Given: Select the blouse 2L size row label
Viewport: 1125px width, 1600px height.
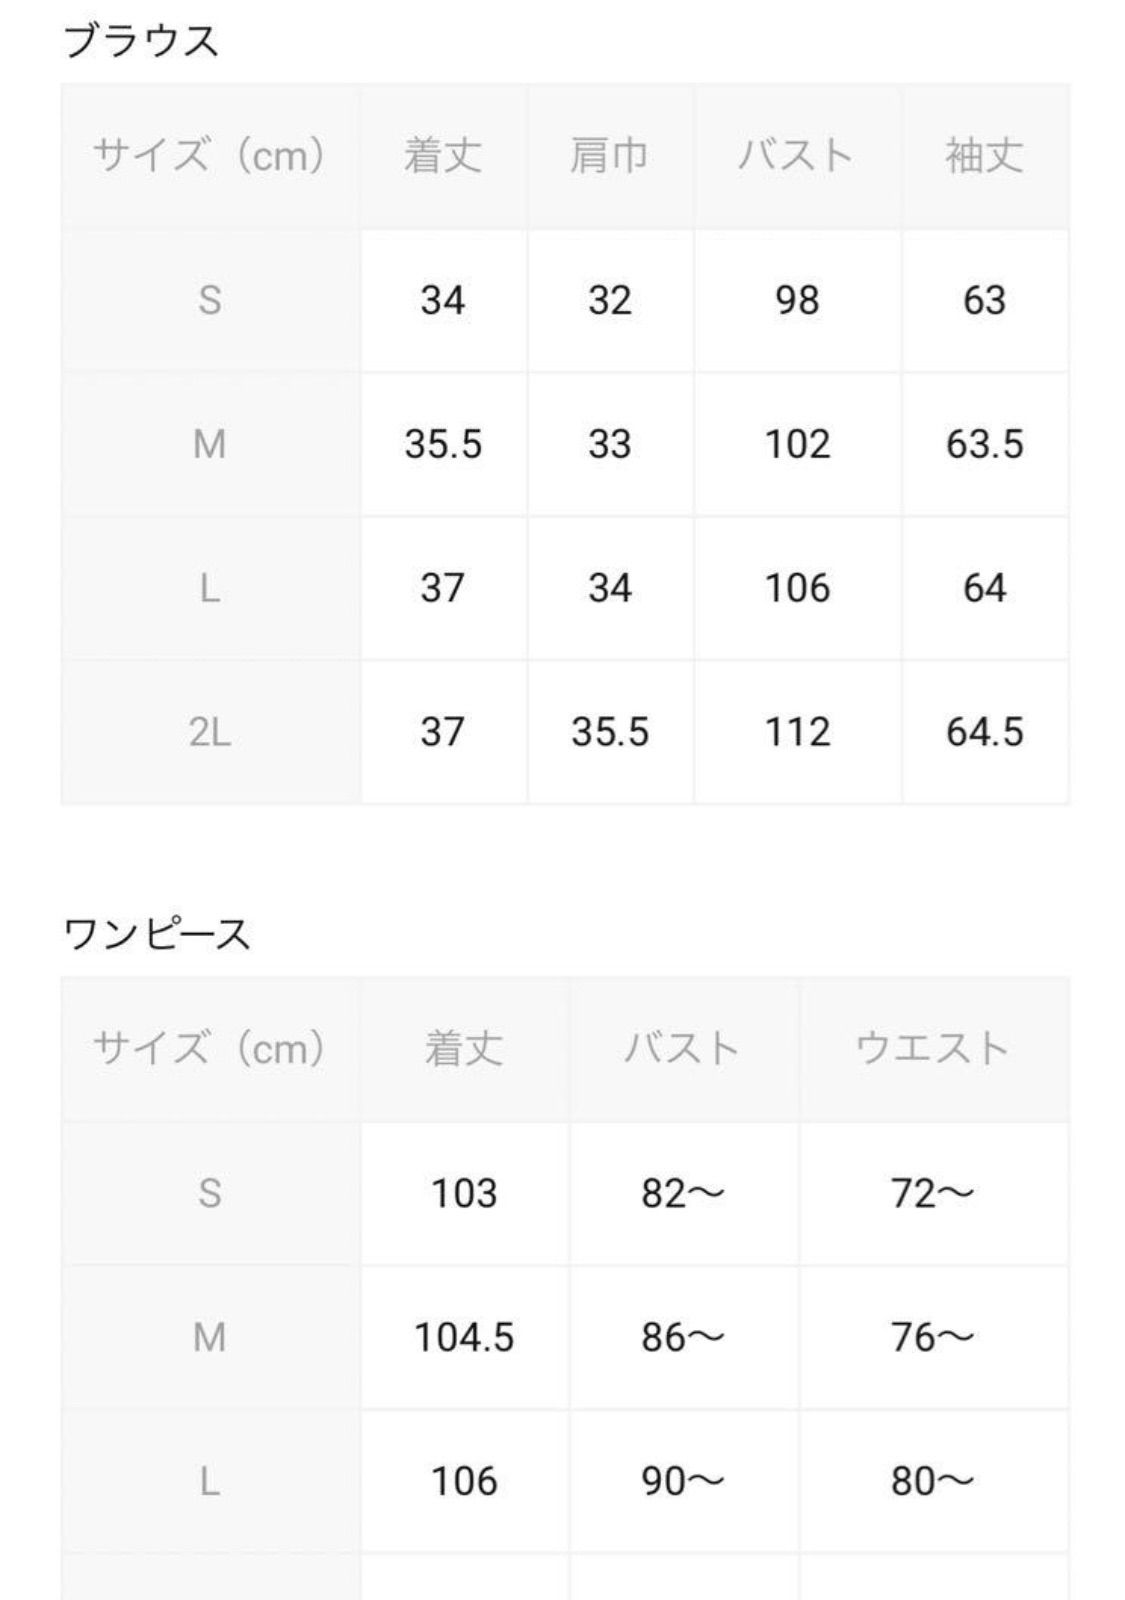Looking at the screenshot, I should pyautogui.click(x=210, y=733).
